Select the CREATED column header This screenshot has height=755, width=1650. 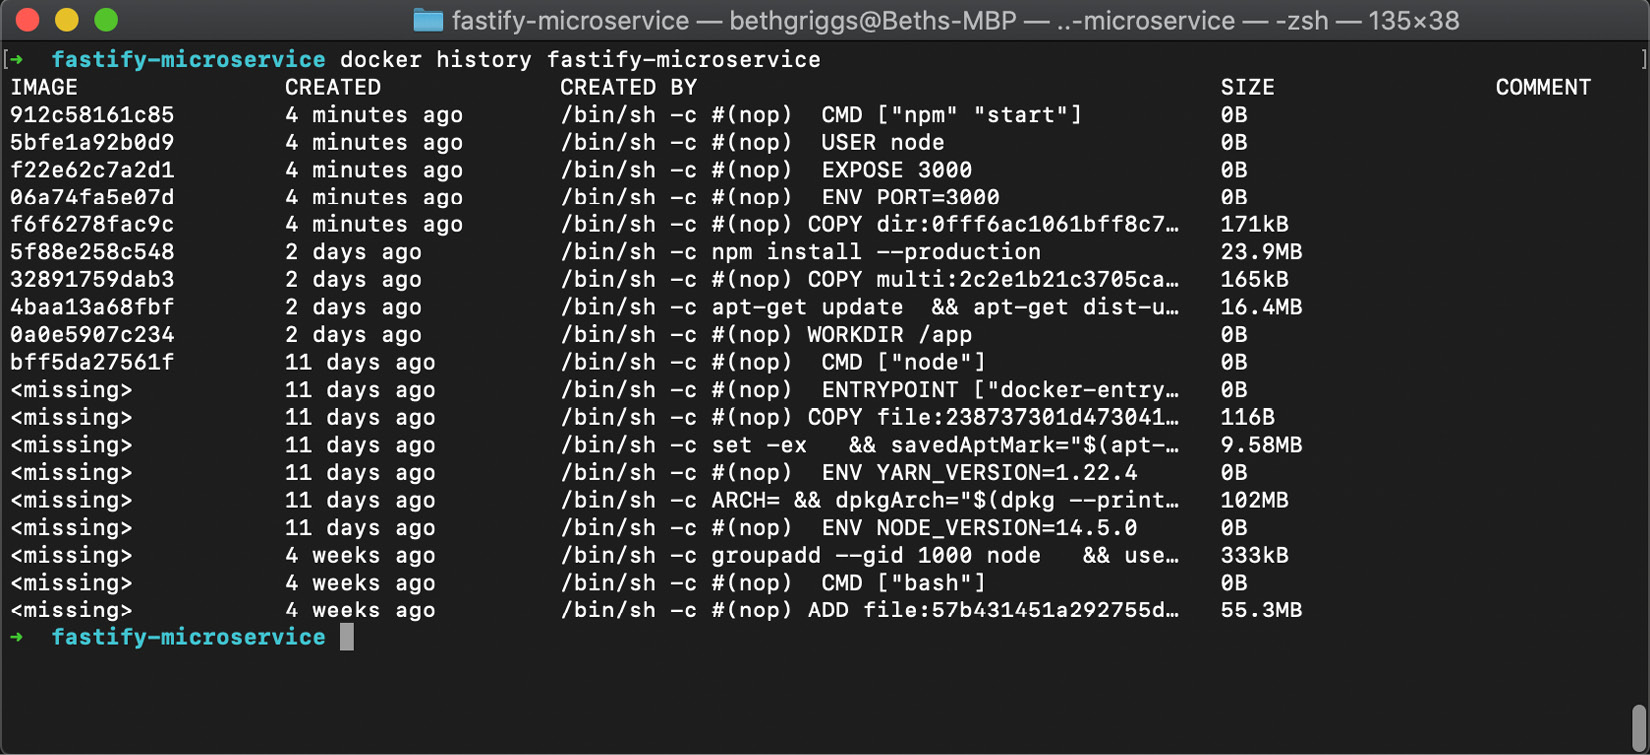[332, 87]
